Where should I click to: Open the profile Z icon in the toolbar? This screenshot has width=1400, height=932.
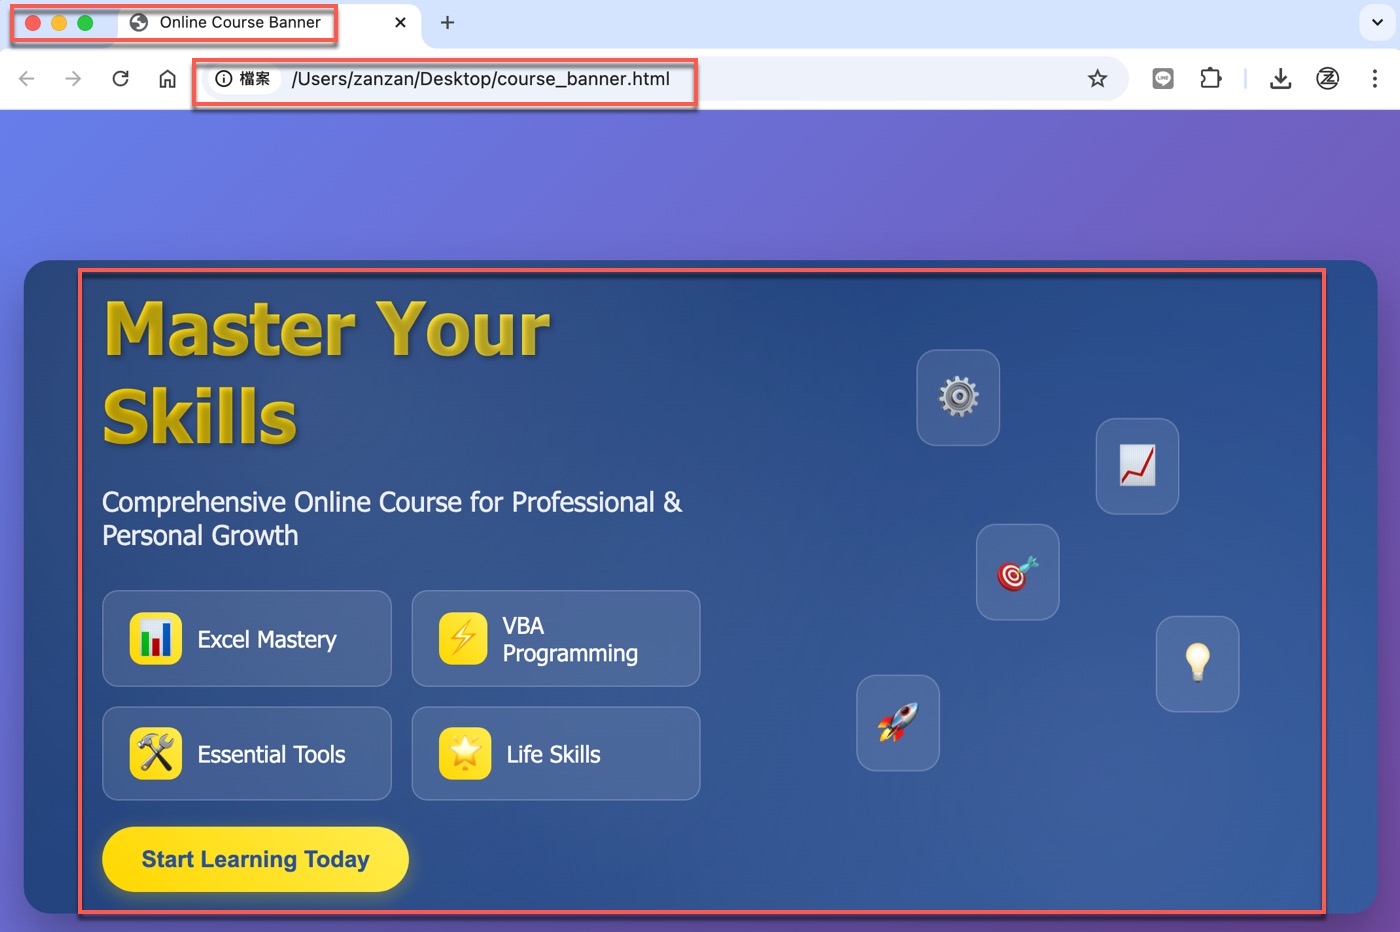pyautogui.click(x=1327, y=79)
